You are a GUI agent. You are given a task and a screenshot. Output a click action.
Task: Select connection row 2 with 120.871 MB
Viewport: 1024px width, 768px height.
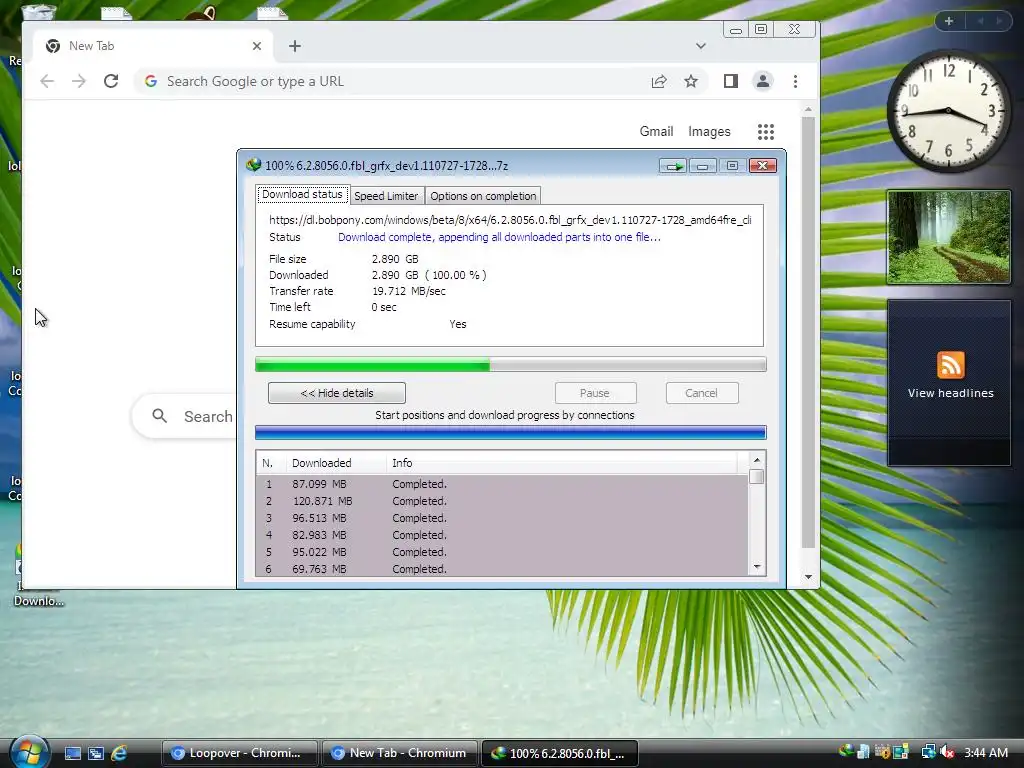tap(502, 501)
